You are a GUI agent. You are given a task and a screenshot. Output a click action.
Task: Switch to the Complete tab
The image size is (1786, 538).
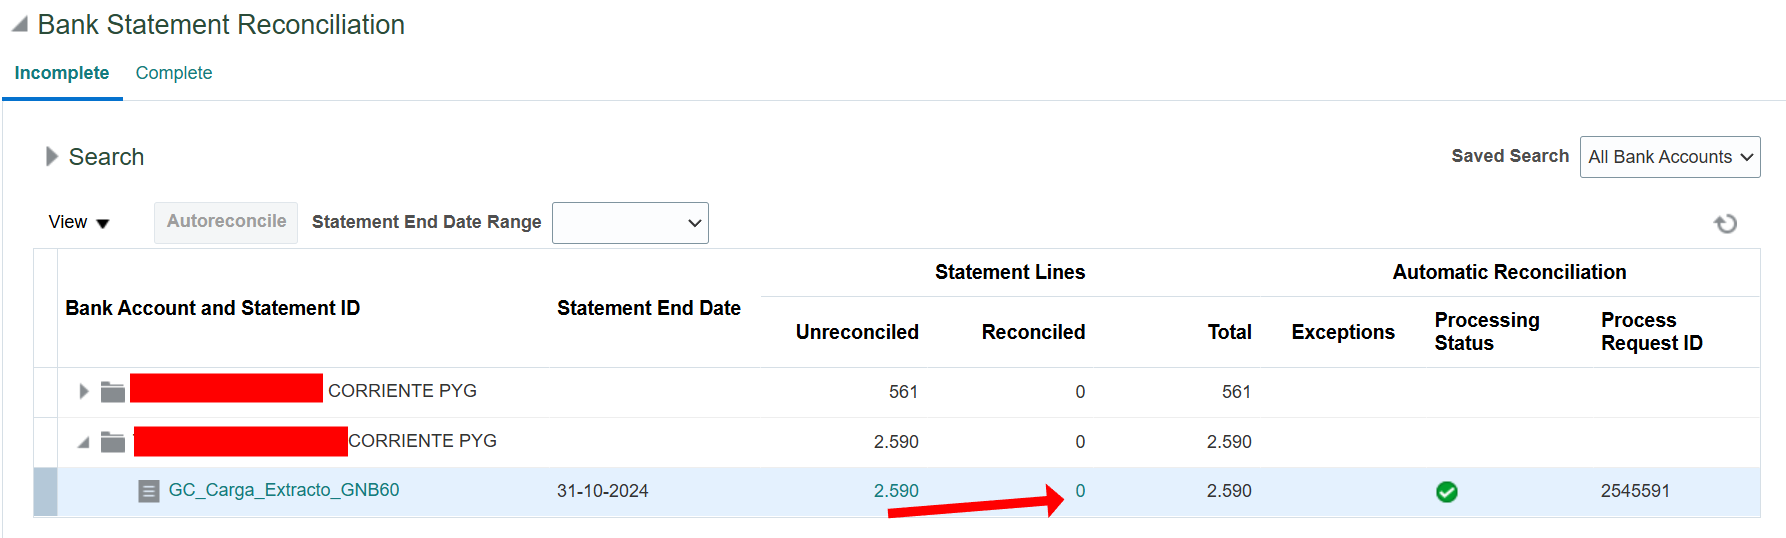point(174,73)
